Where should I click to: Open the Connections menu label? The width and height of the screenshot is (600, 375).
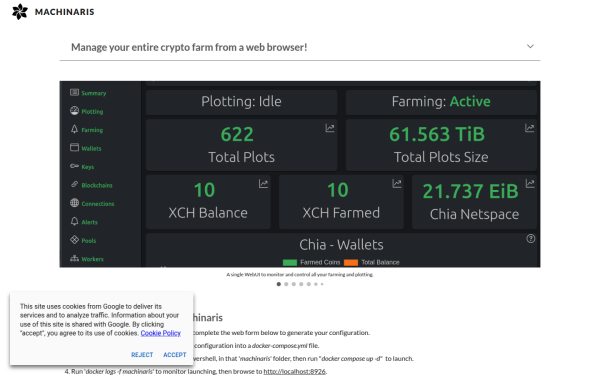coord(98,204)
